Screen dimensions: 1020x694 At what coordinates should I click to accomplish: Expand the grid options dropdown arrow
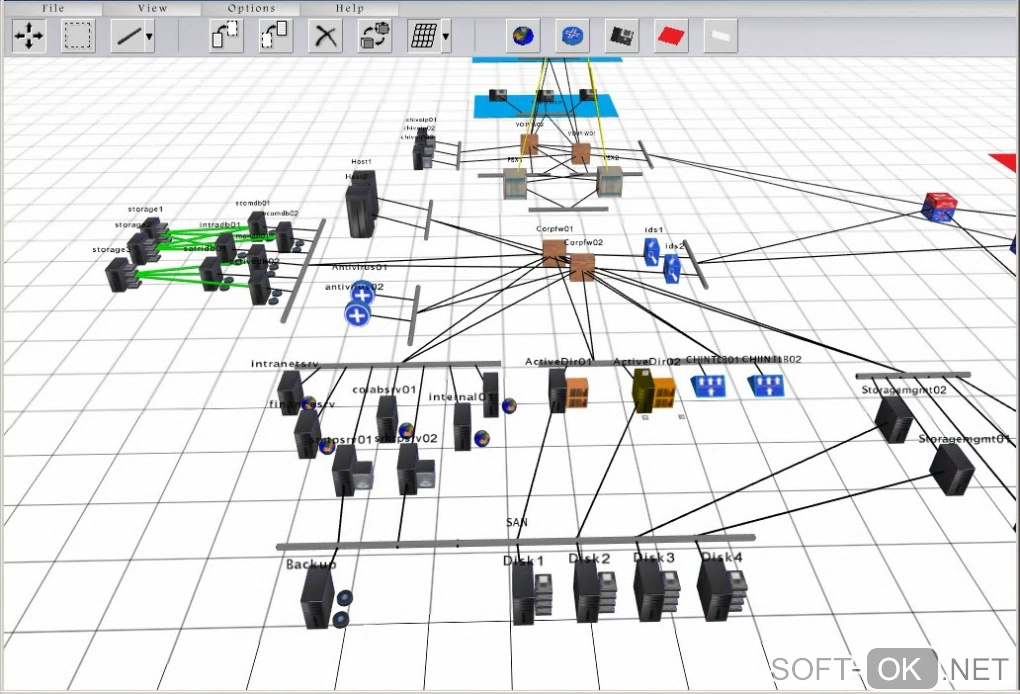point(446,36)
